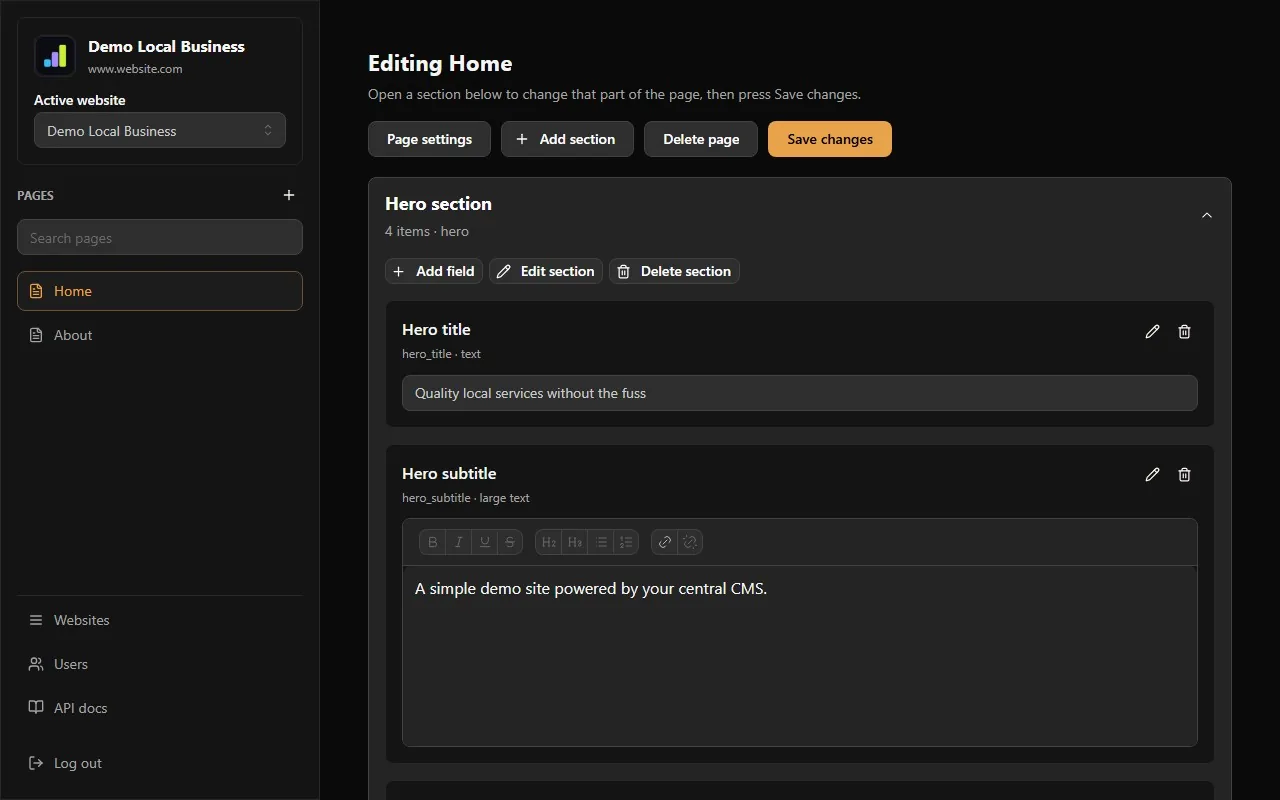Toggle bold formatting in Hero subtitle editor

pyautogui.click(x=433, y=542)
